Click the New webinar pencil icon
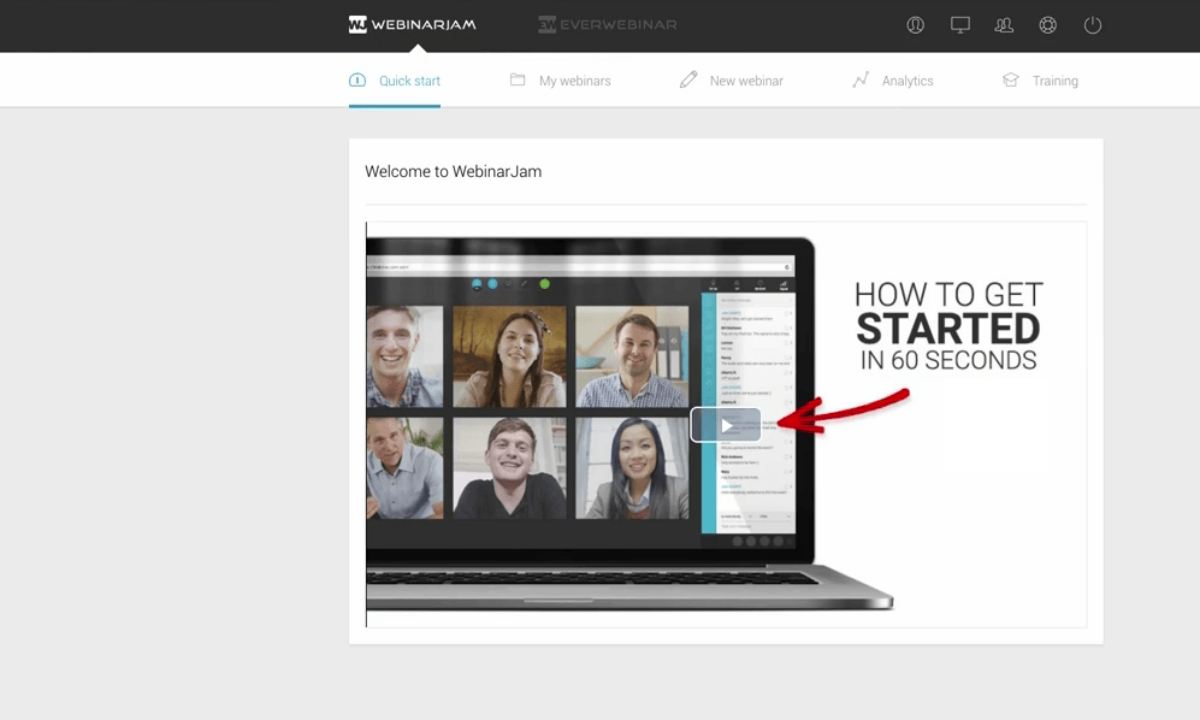The height and width of the screenshot is (720, 1200). (688, 80)
